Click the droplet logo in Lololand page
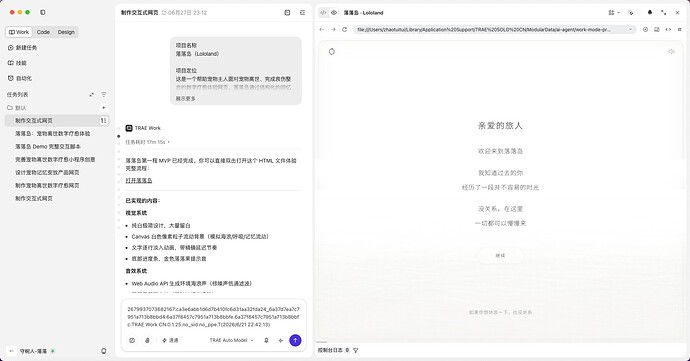Screen dimensions: 690x361 point(332,52)
